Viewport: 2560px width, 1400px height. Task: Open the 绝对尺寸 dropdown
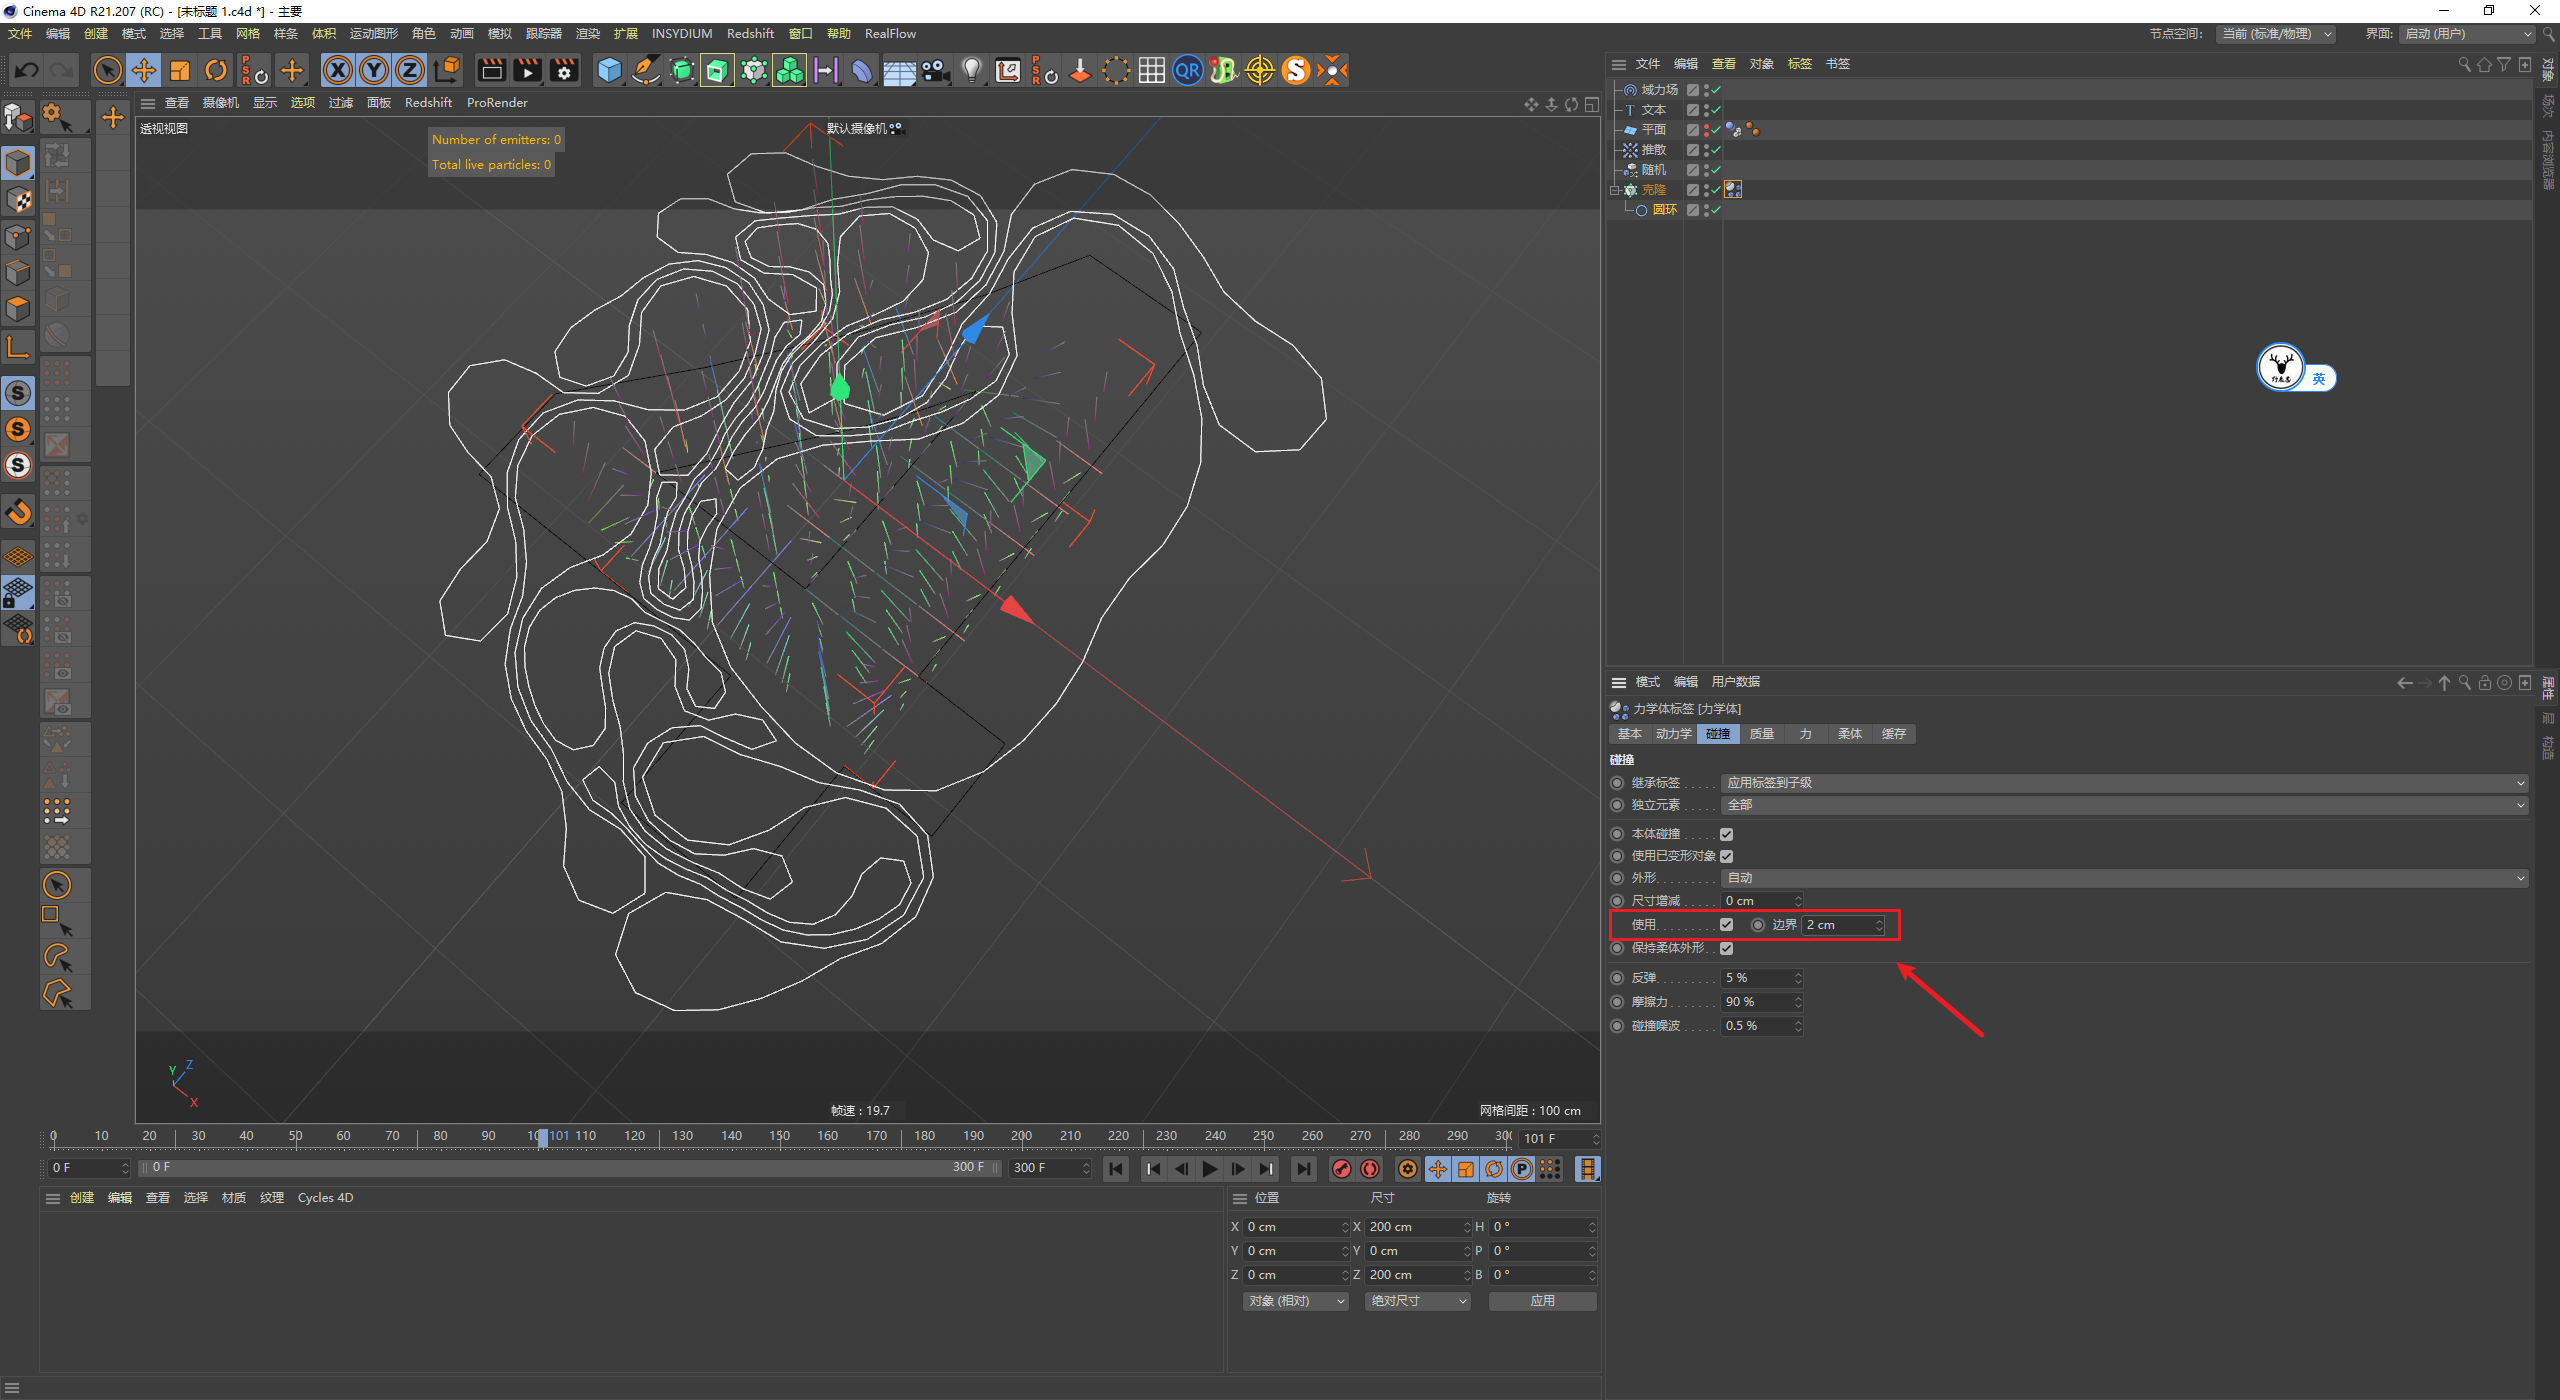coord(1417,1301)
